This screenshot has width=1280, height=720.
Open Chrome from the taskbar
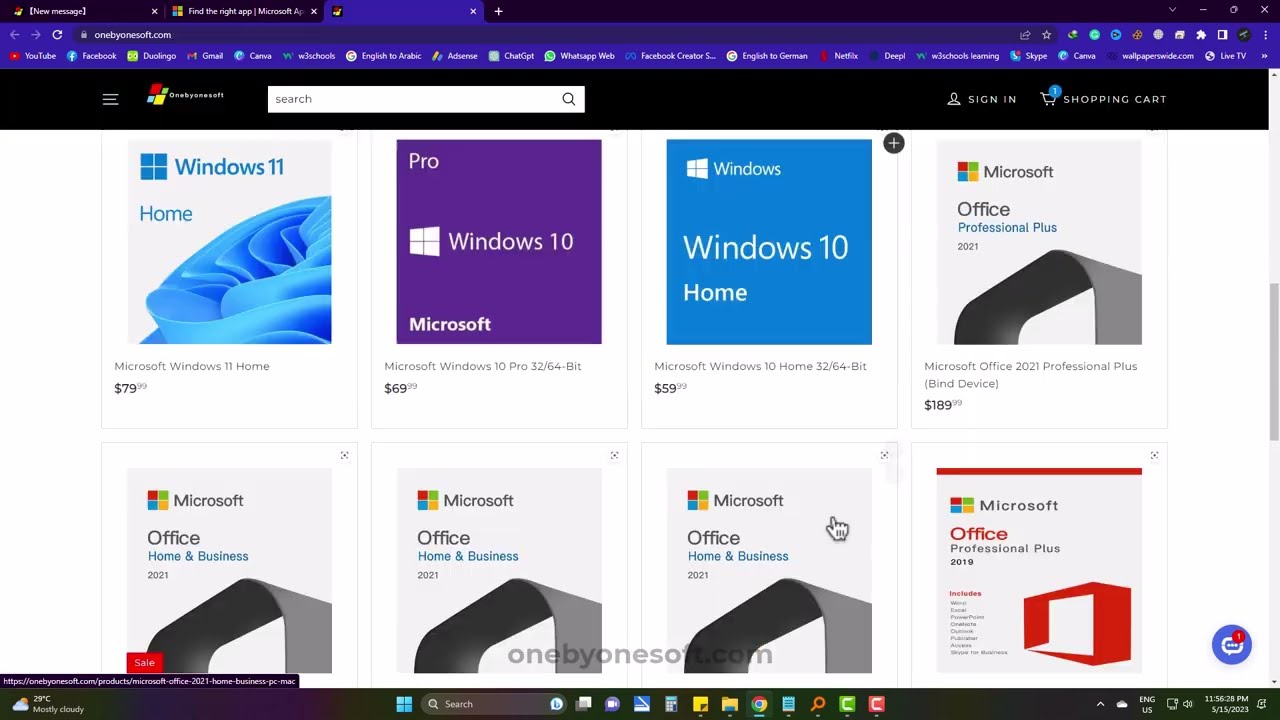[x=759, y=704]
